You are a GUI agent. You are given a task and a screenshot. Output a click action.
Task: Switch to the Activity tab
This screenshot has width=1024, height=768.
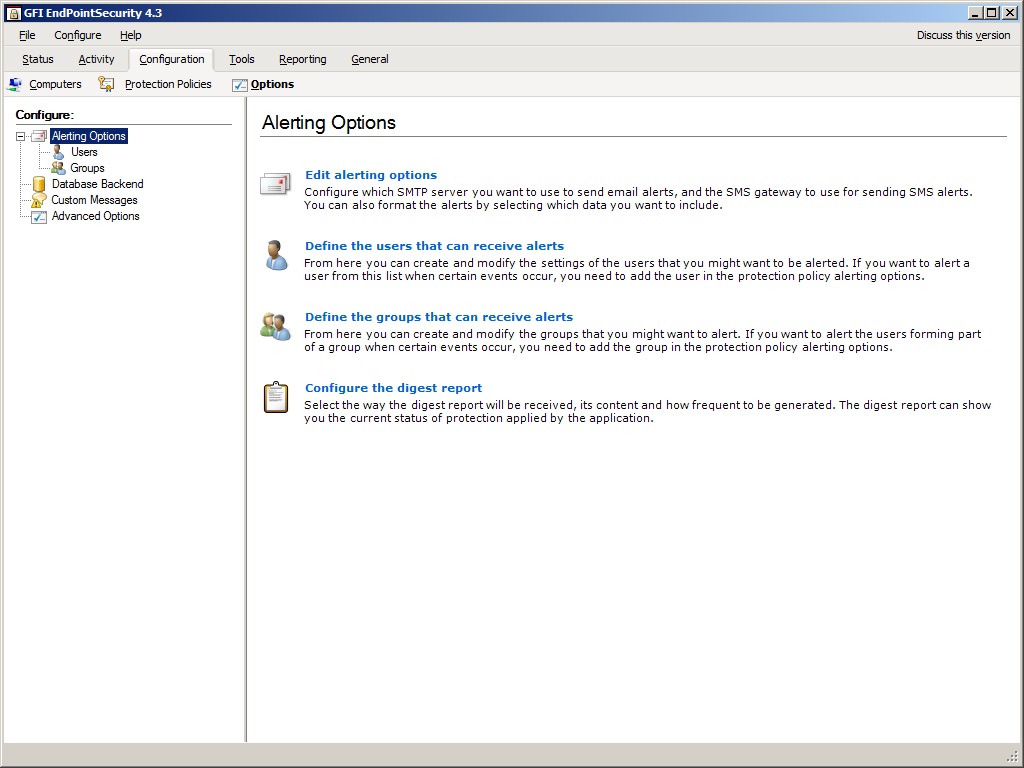pos(96,59)
